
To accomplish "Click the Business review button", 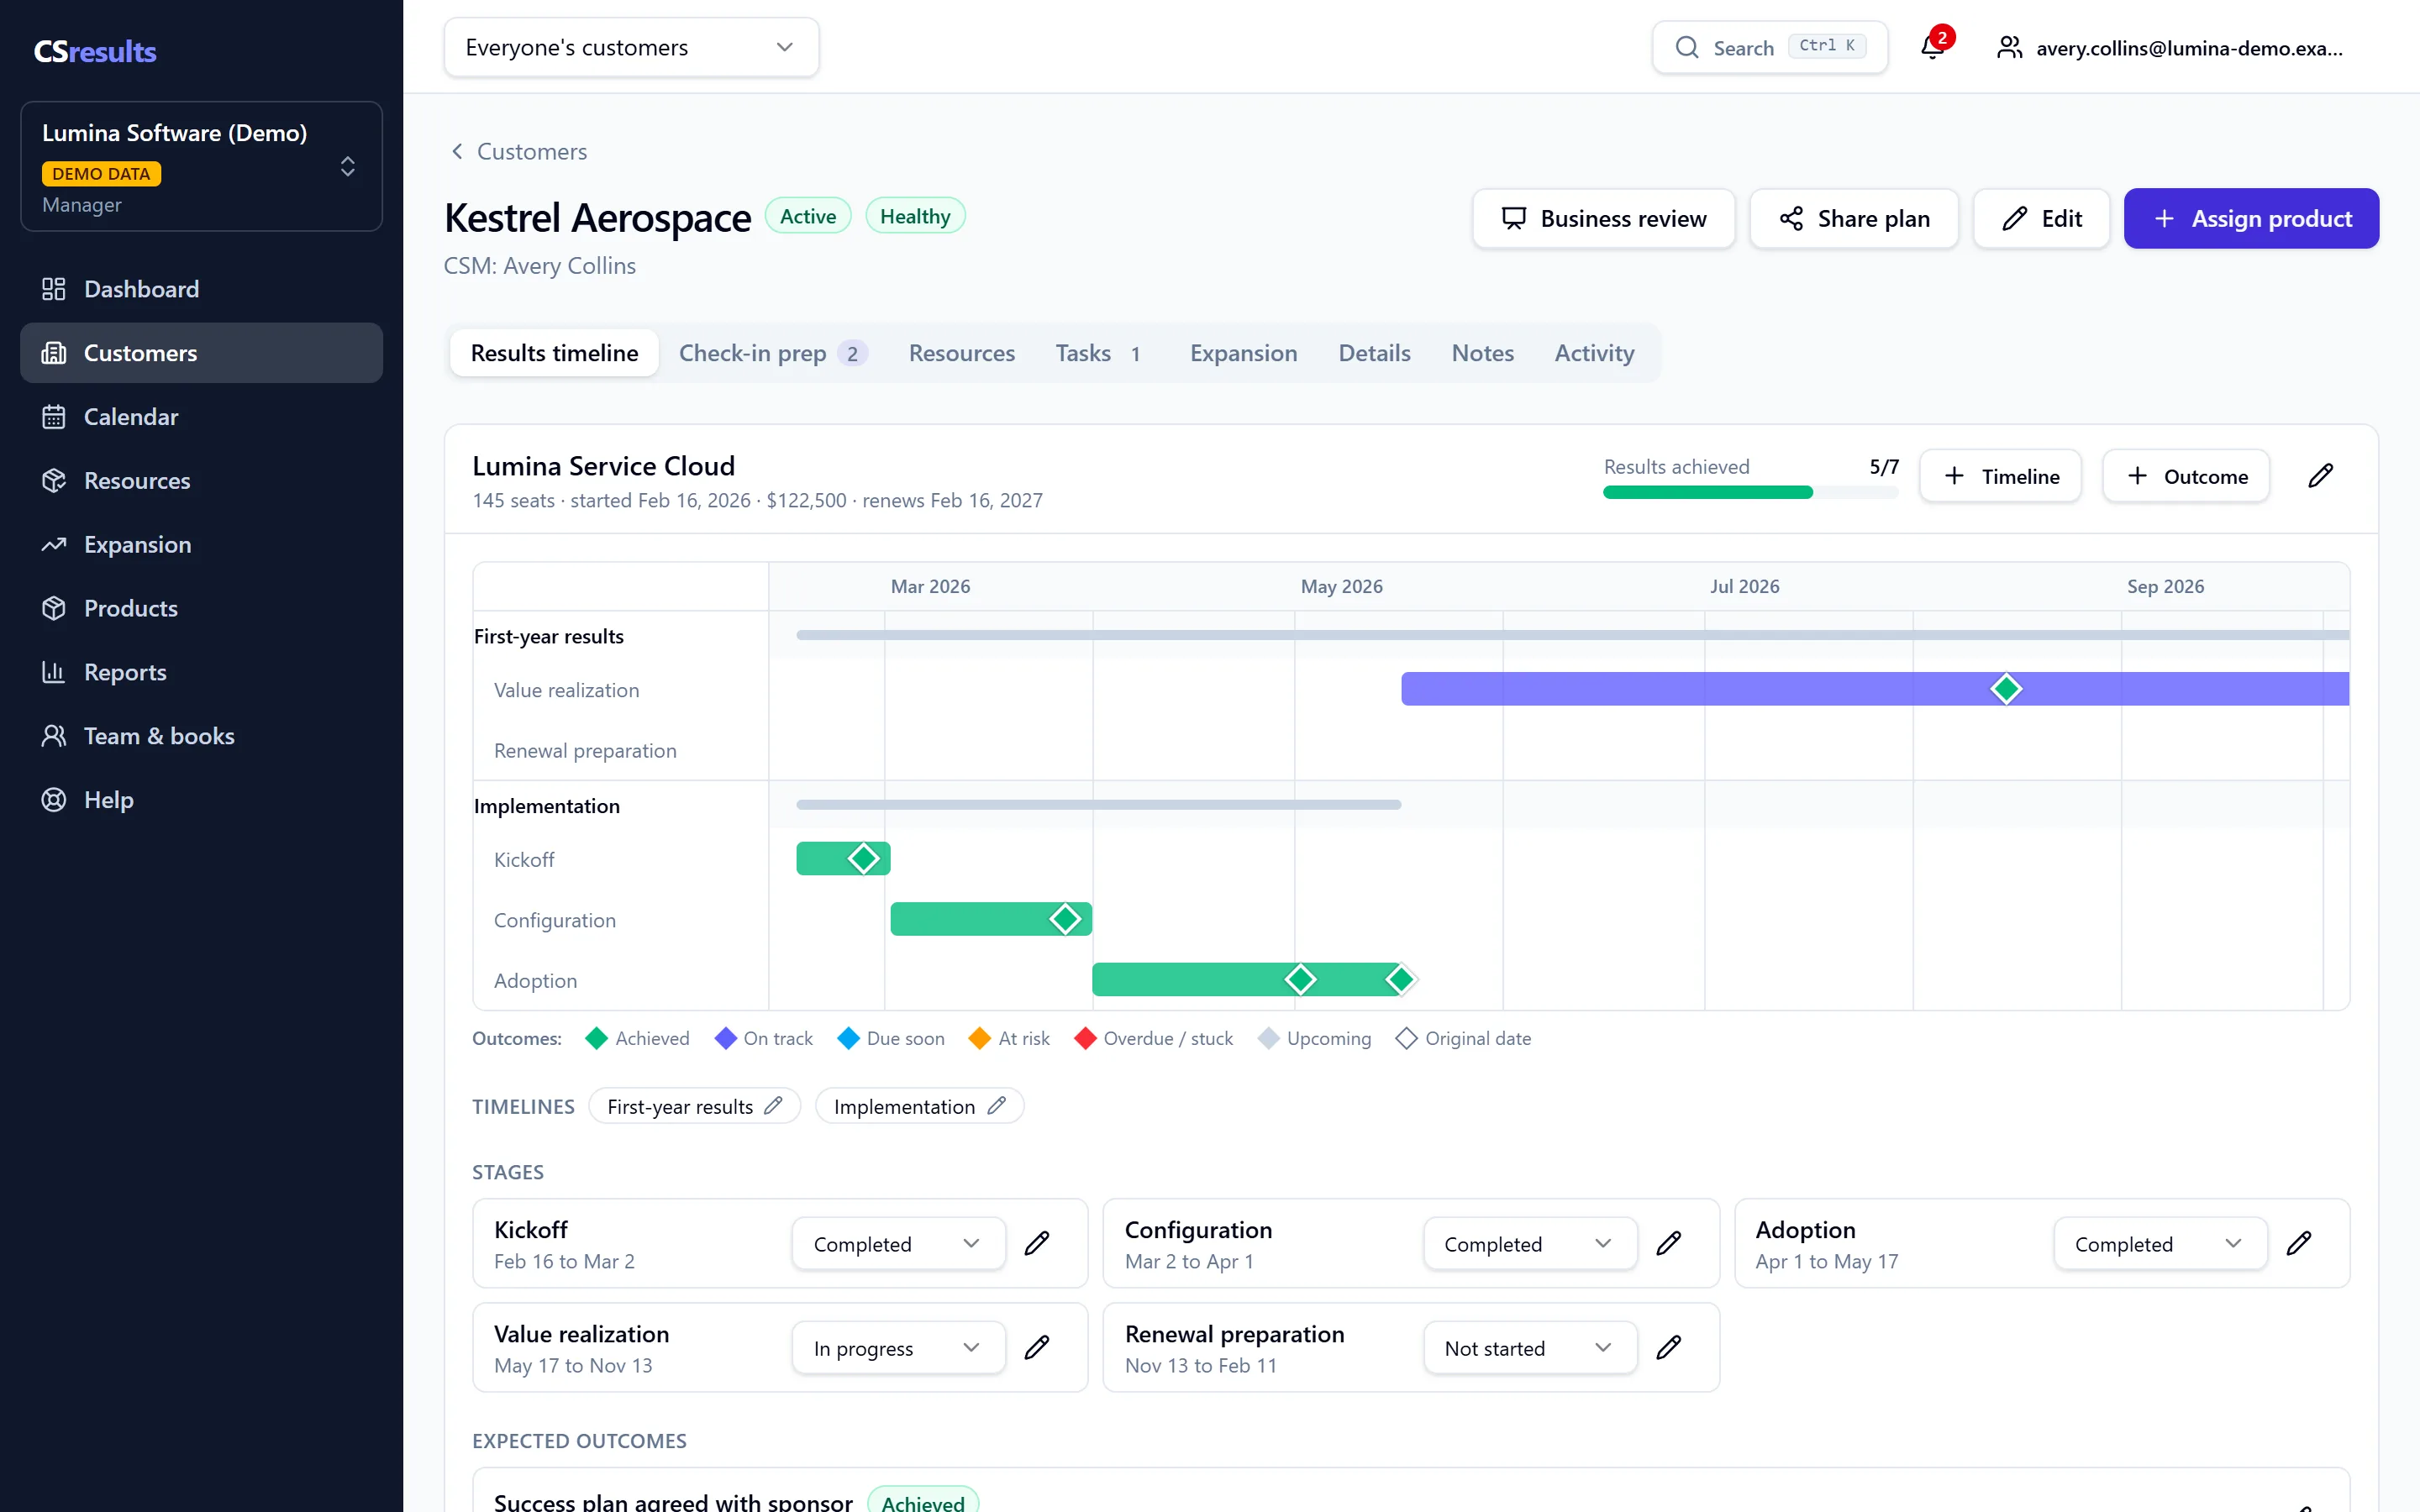I will 1603,218.
